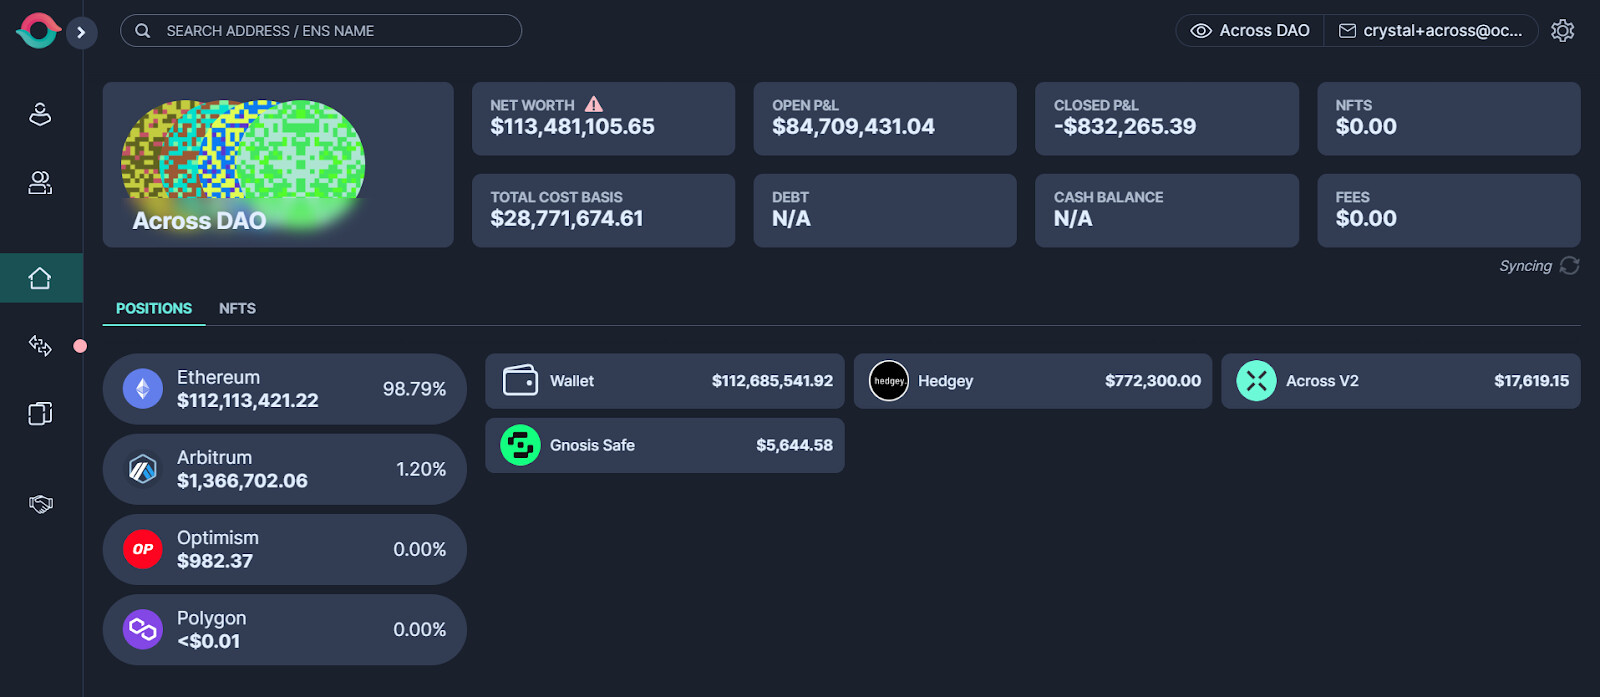Image resolution: width=1600 pixels, height=697 pixels.
Task: Click the $772,300.00 Hedgey value
Action: (1153, 381)
